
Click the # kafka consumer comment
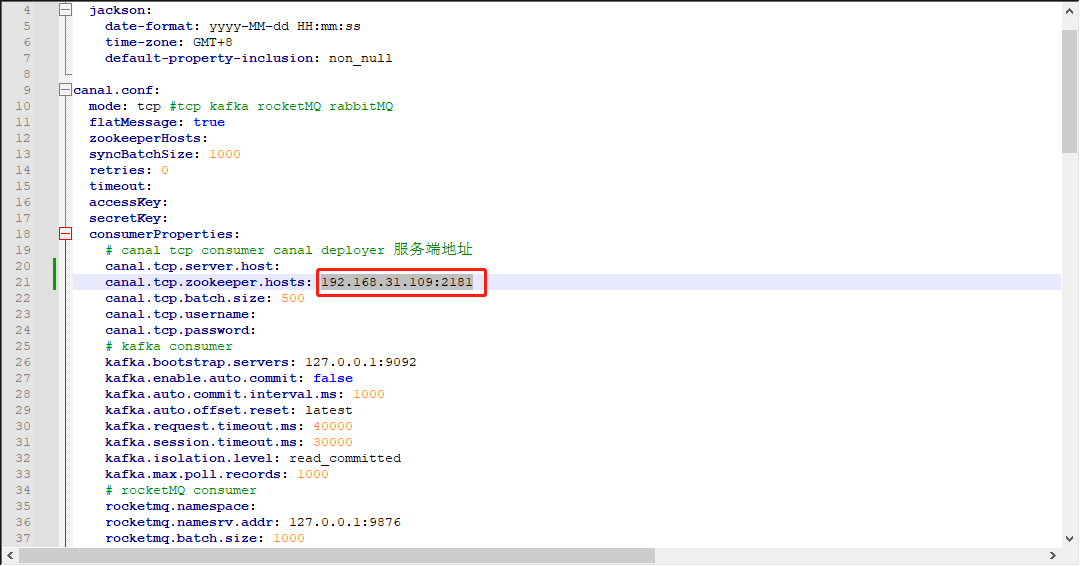pos(169,346)
